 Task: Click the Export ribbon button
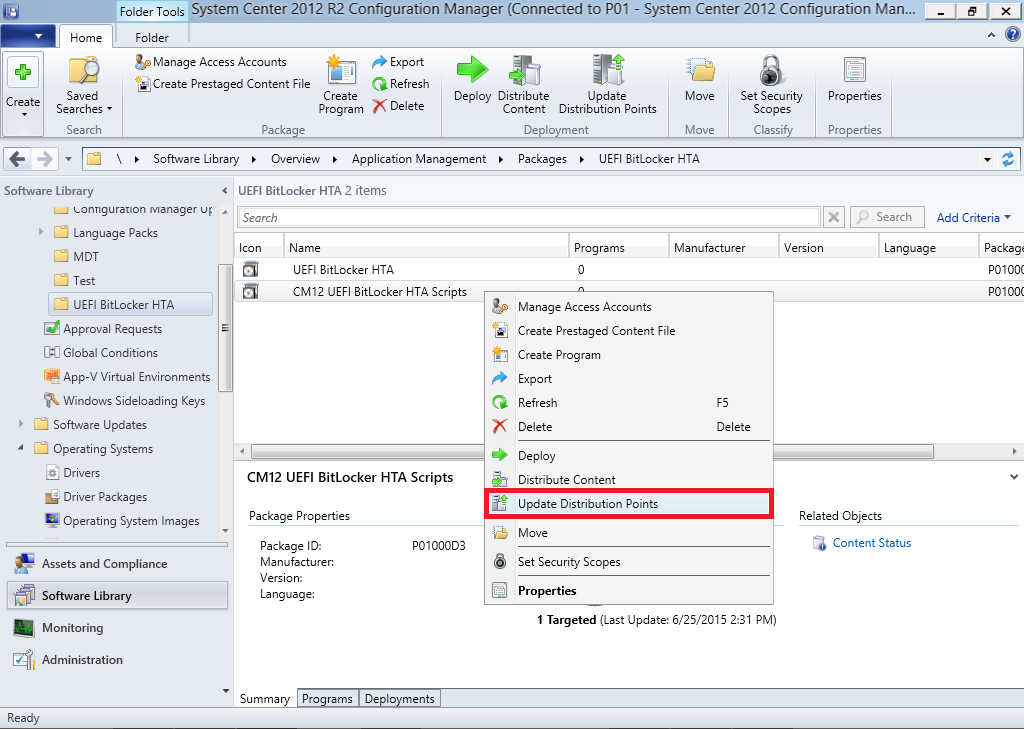click(398, 62)
